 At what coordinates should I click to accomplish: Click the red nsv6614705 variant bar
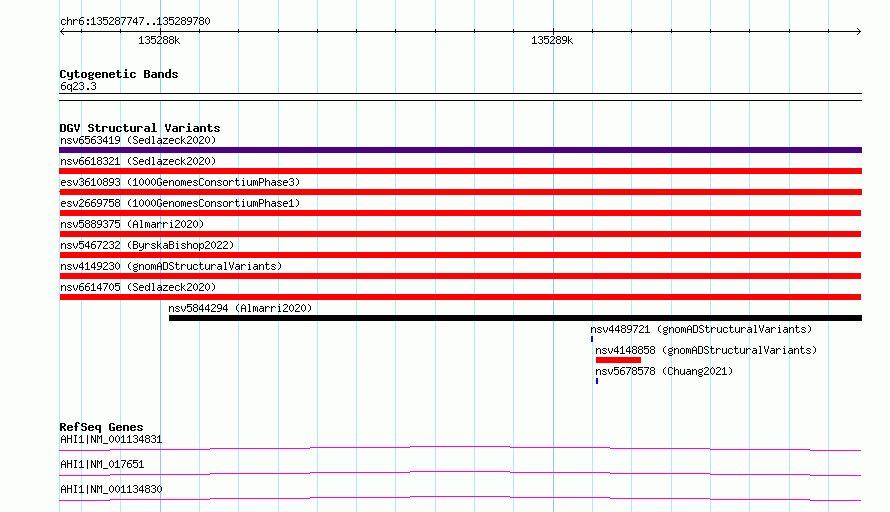point(460,297)
